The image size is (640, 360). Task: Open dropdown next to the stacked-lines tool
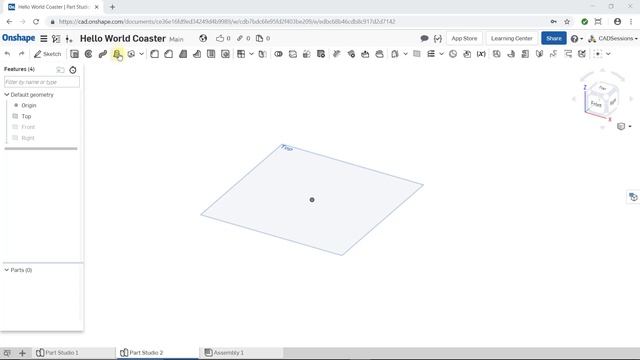[441, 54]
